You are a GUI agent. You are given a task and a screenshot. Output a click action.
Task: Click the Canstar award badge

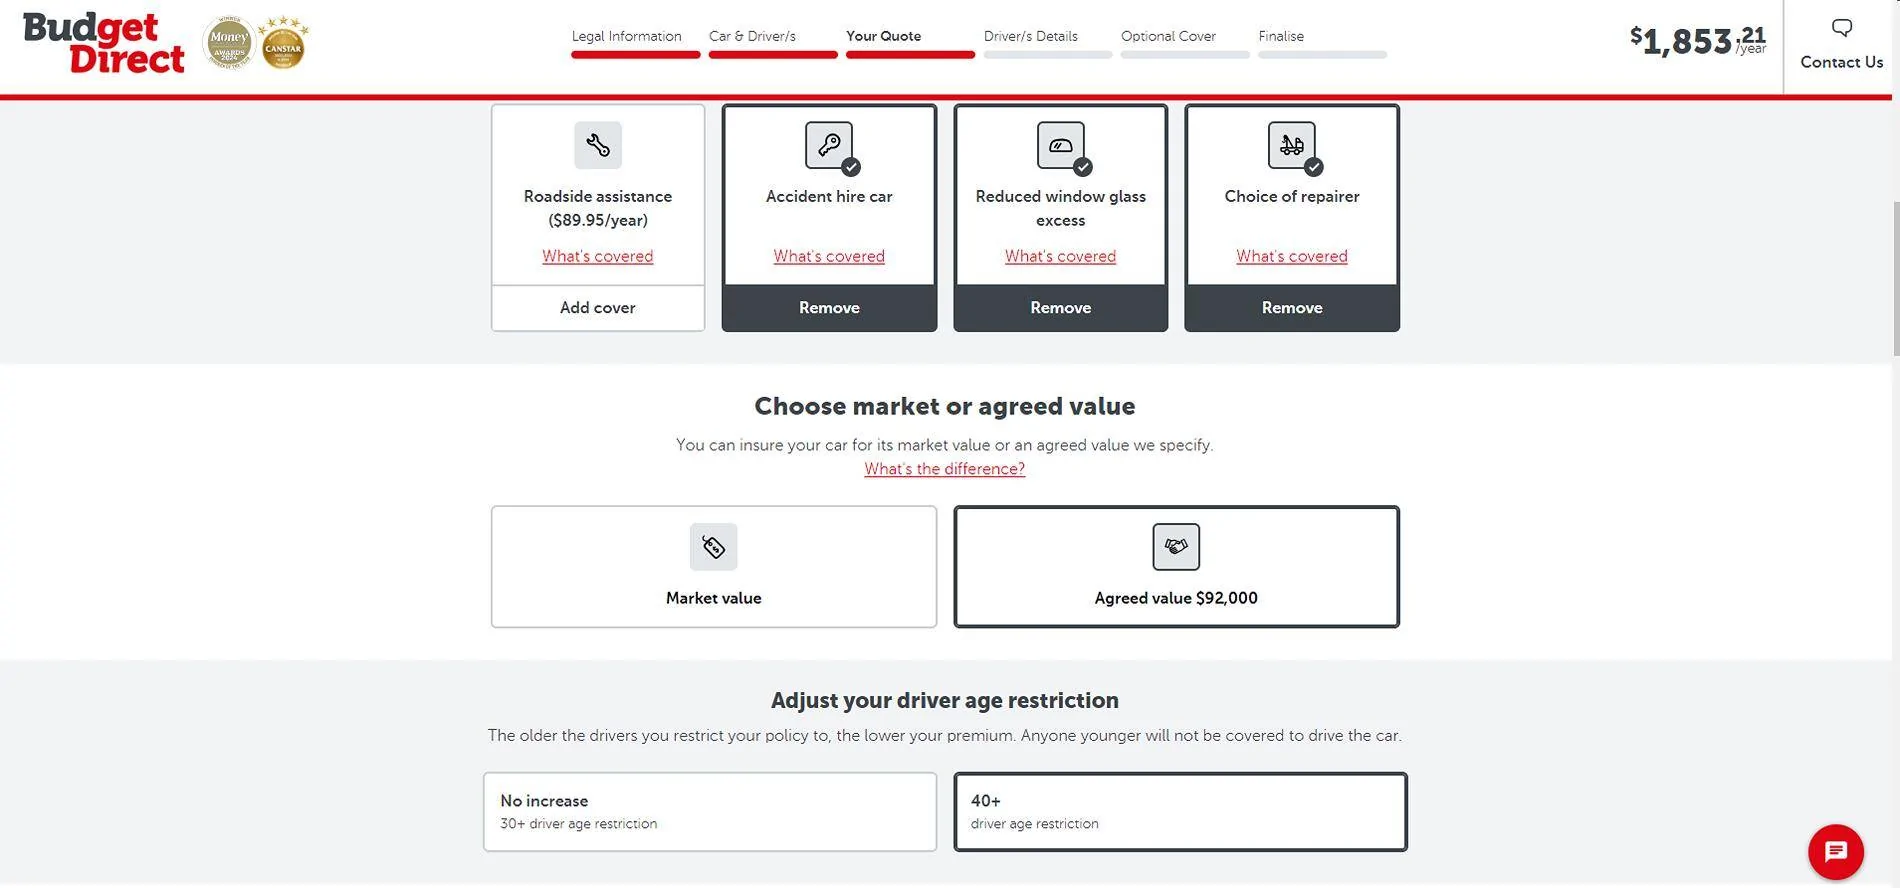283,43
